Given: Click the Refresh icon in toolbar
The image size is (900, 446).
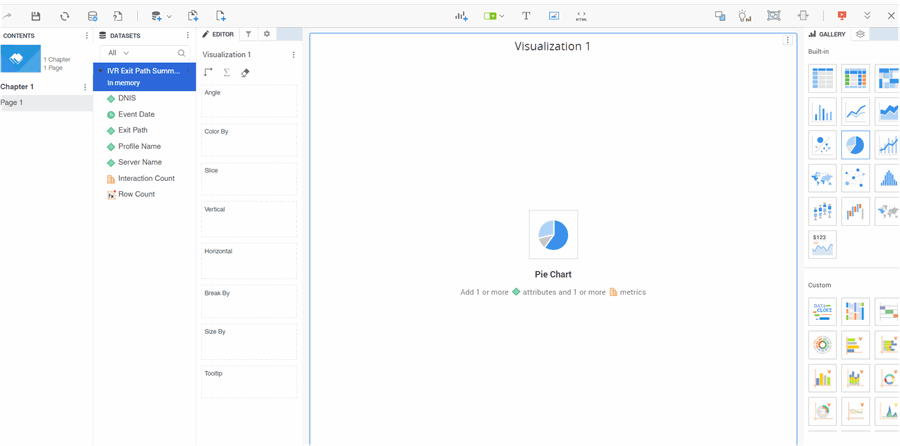Looking at the screenshot, I should pyautogui.click(x=65, y=16).
